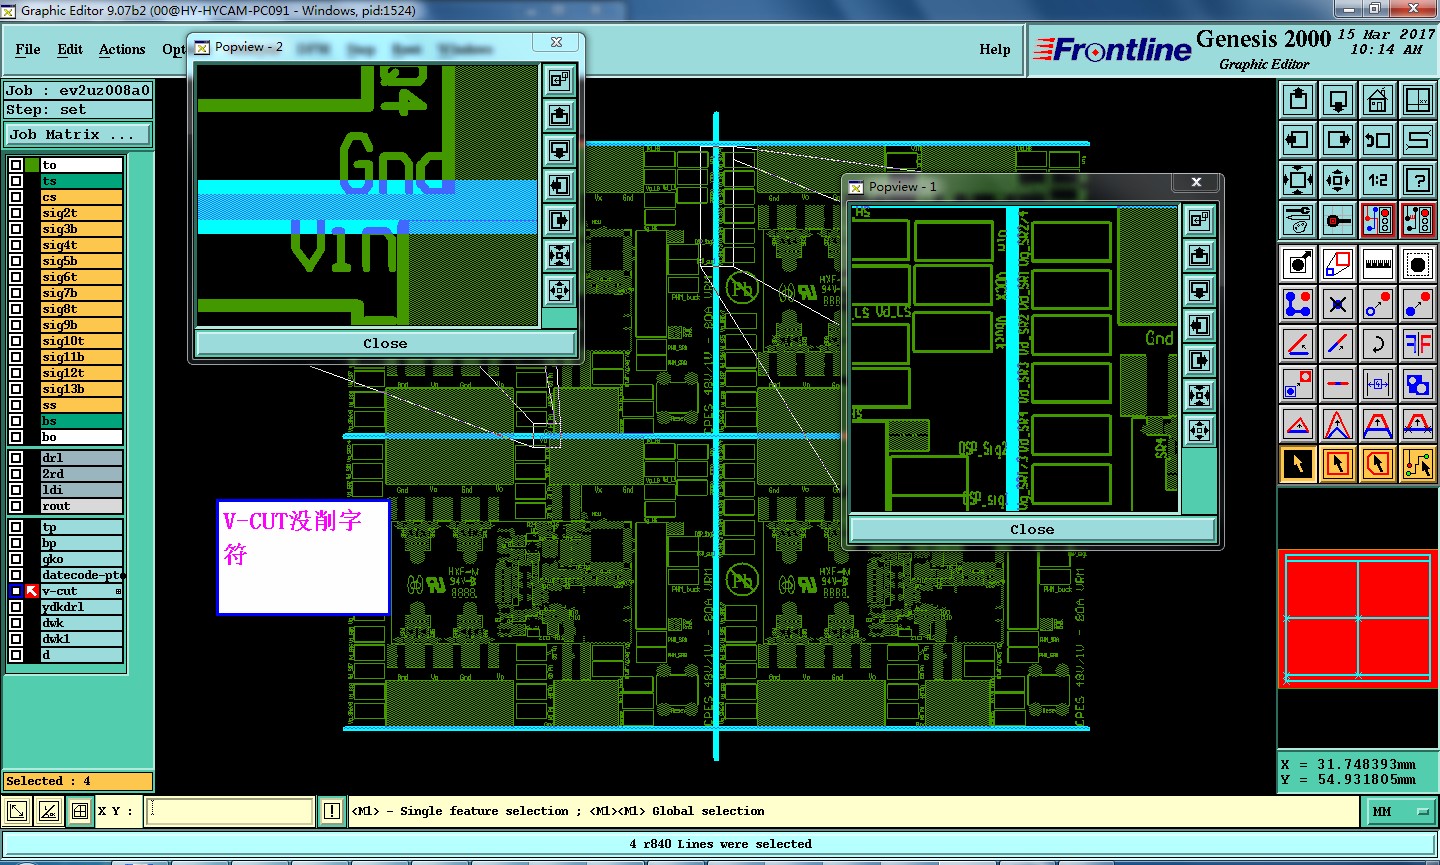Open the Help menu
The image size is (1440, 865).
point(994,49)
